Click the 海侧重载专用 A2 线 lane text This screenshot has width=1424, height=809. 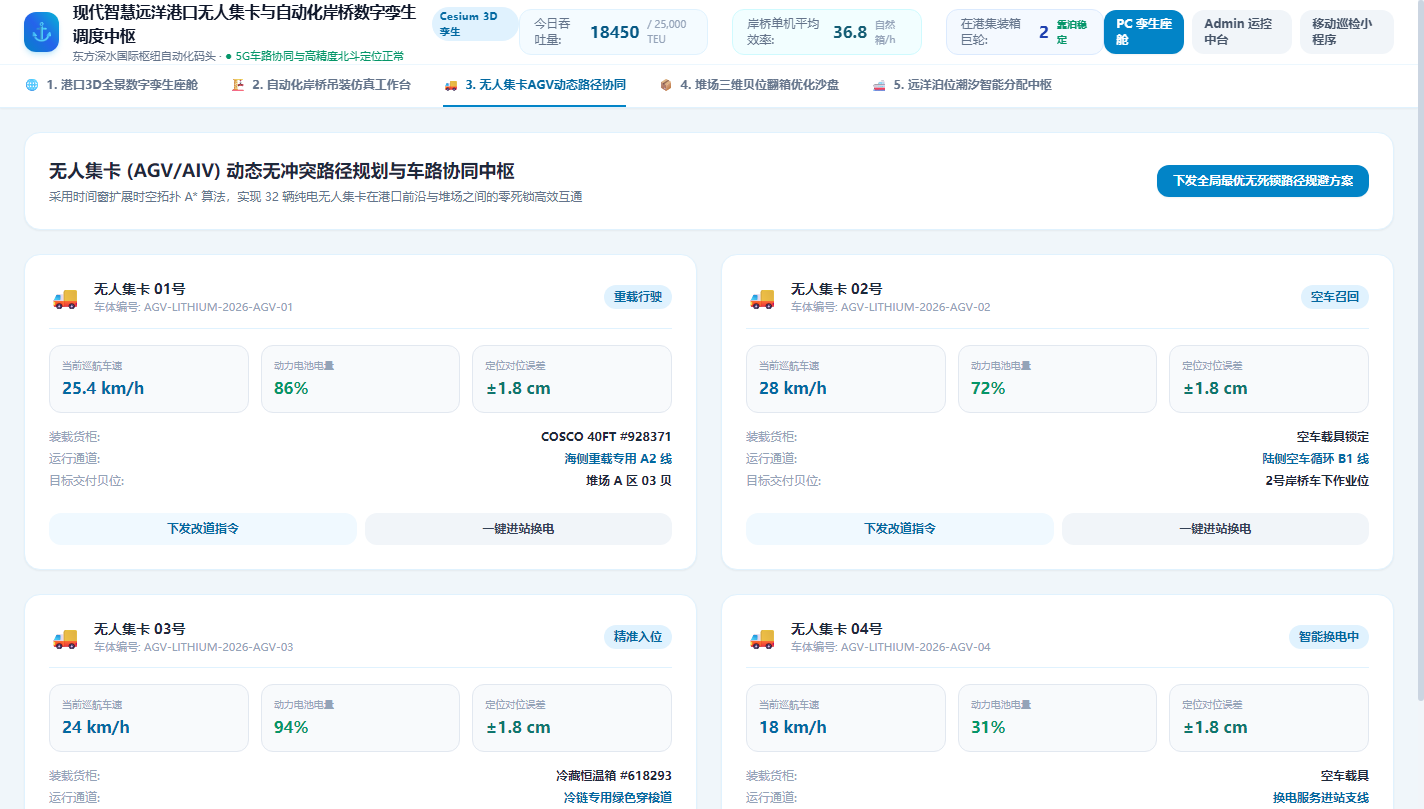(x=618, y=459)
